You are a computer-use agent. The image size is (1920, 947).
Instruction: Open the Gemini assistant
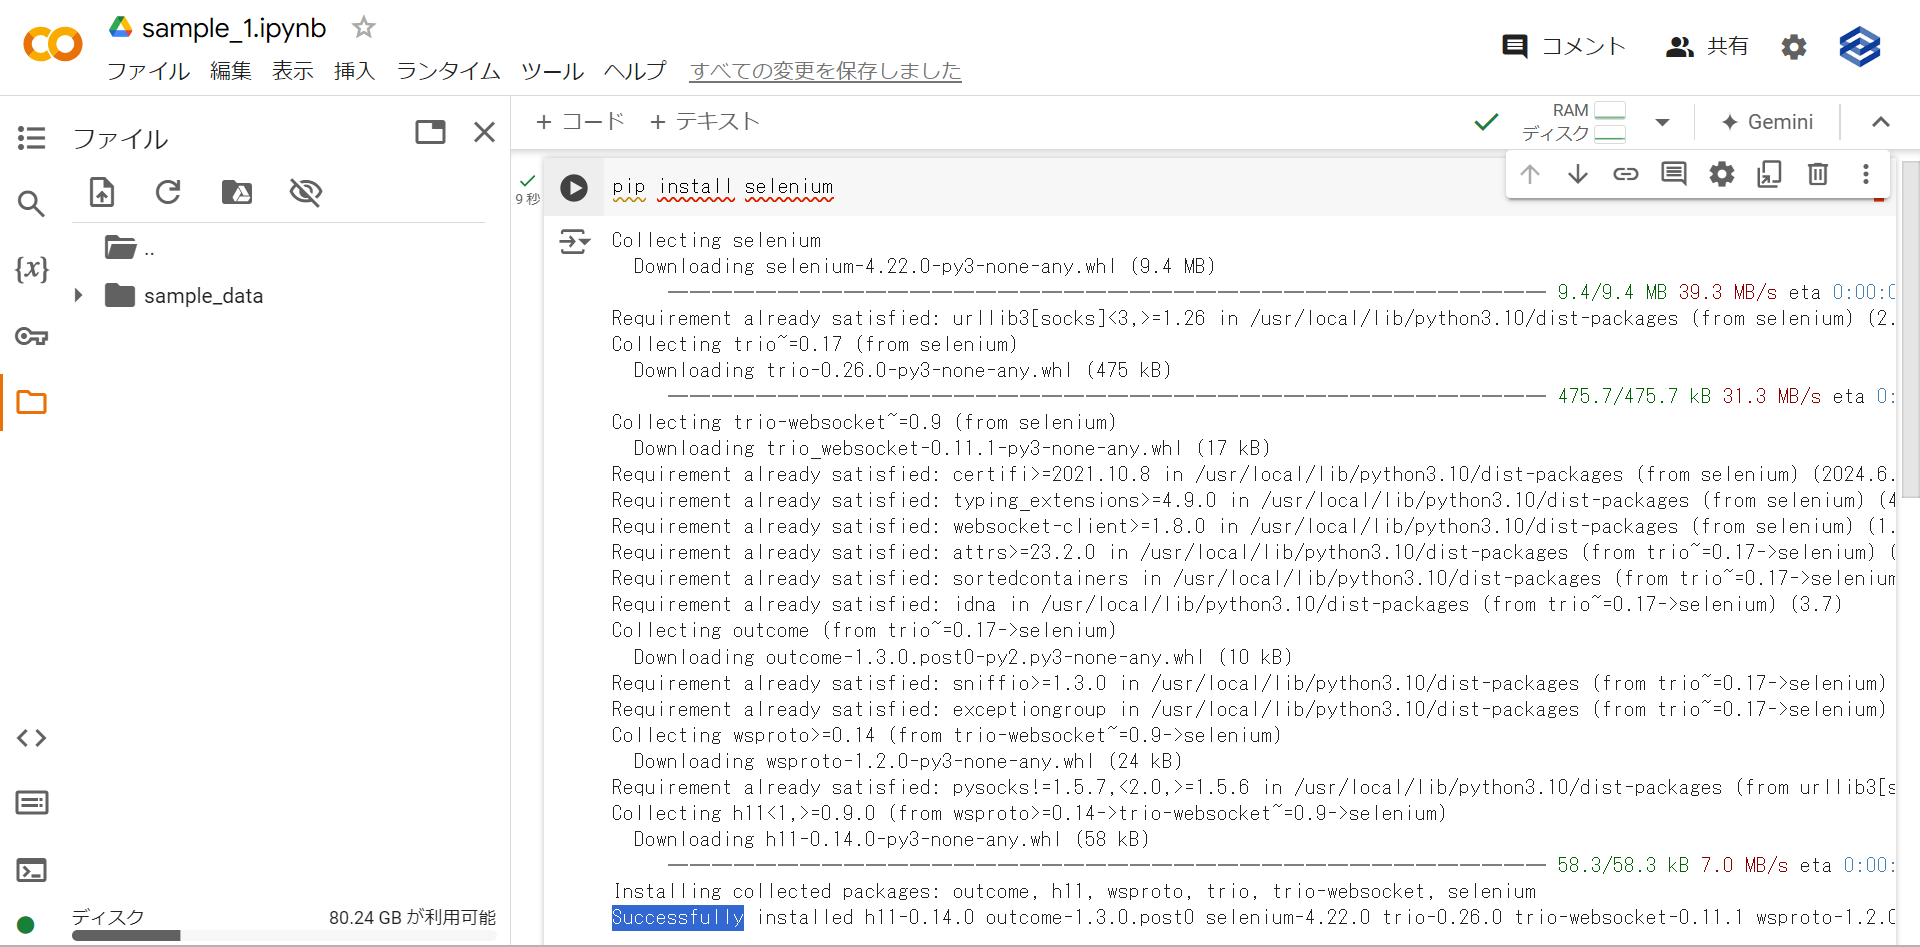(x=1768, y=121)
